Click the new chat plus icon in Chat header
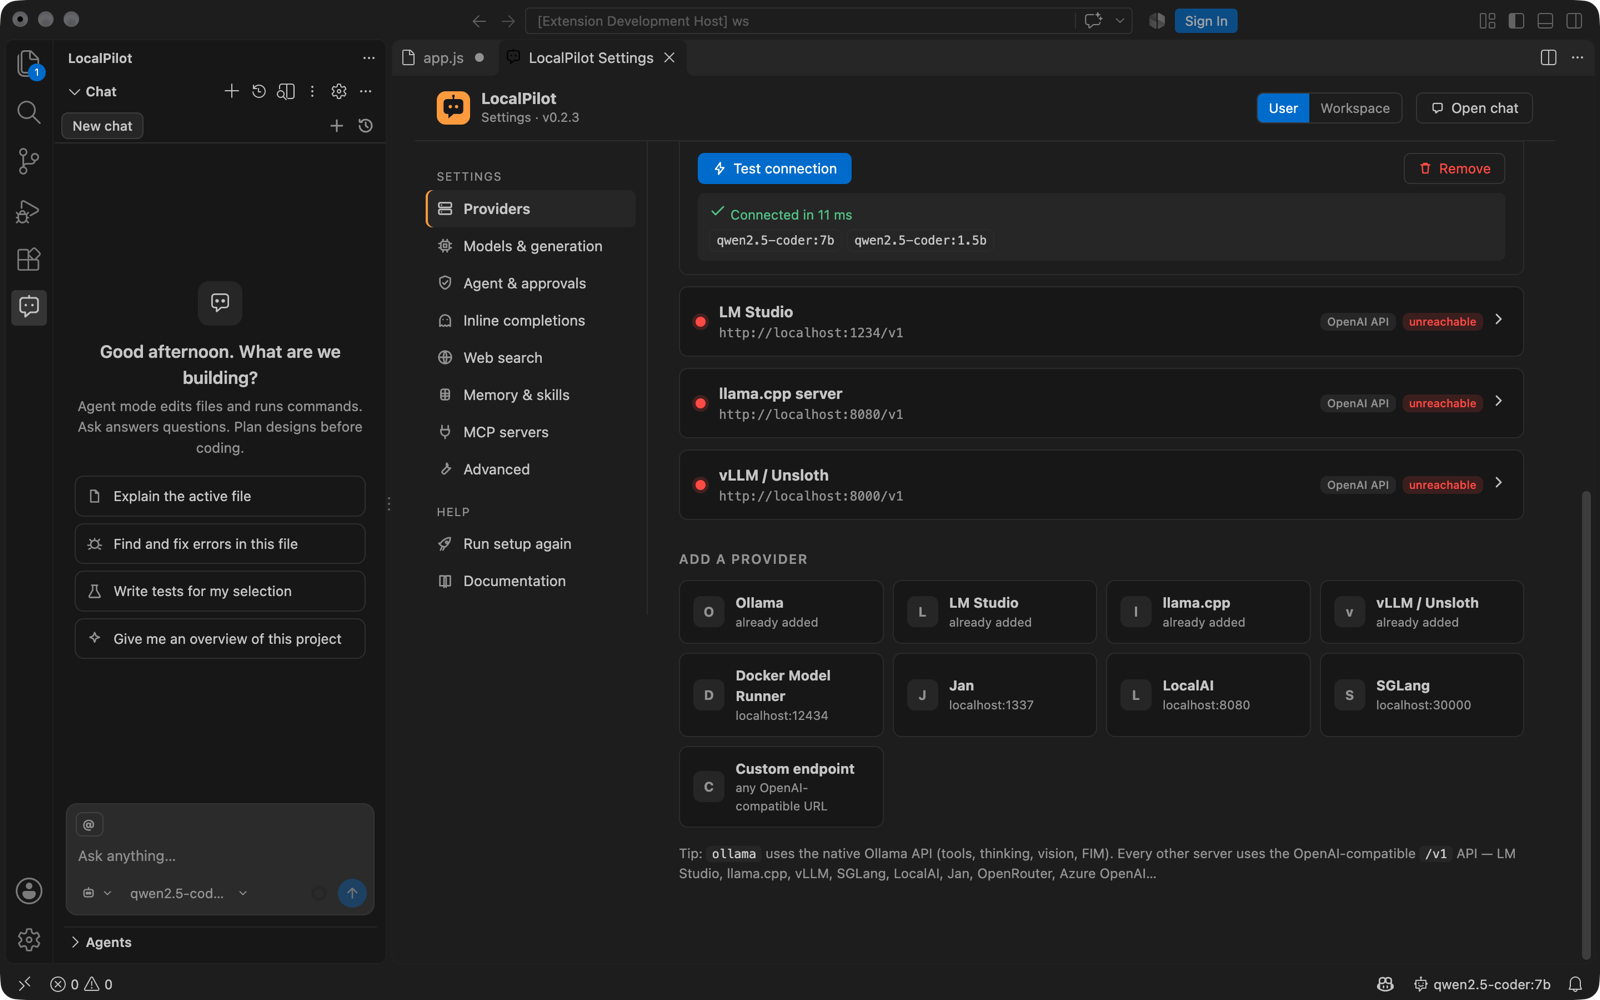This screenshot has height=1000, width=1600. coord(231,91)
